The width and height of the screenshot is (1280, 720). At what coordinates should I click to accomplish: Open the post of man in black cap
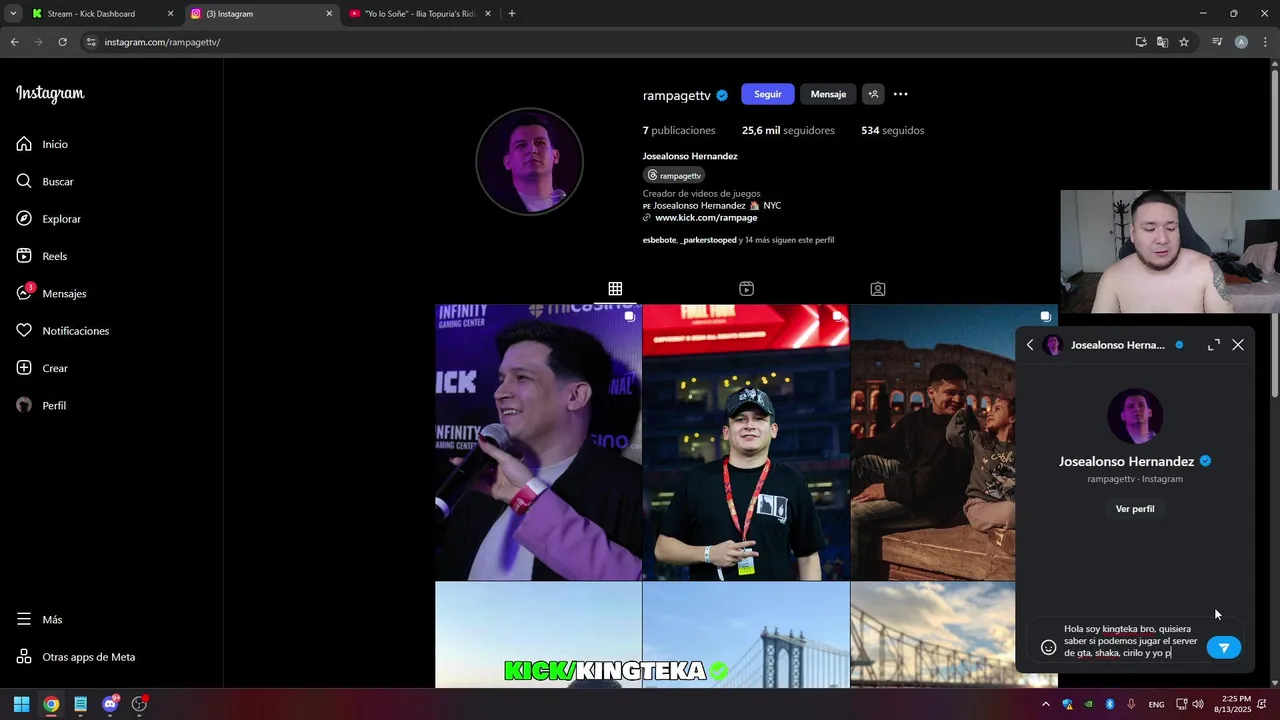[x=746, y=442]
